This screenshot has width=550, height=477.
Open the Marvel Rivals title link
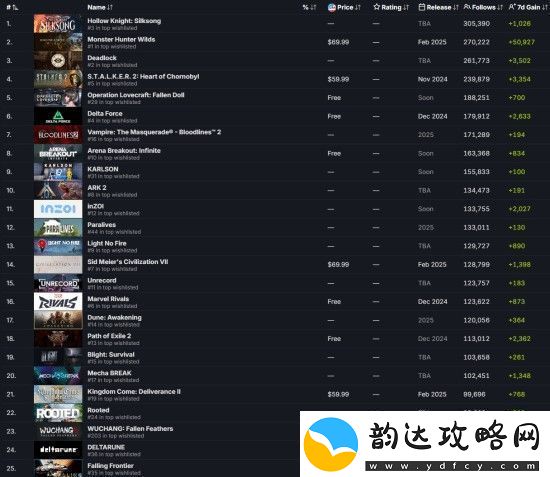pyautogui.click(x=108, y=299)
